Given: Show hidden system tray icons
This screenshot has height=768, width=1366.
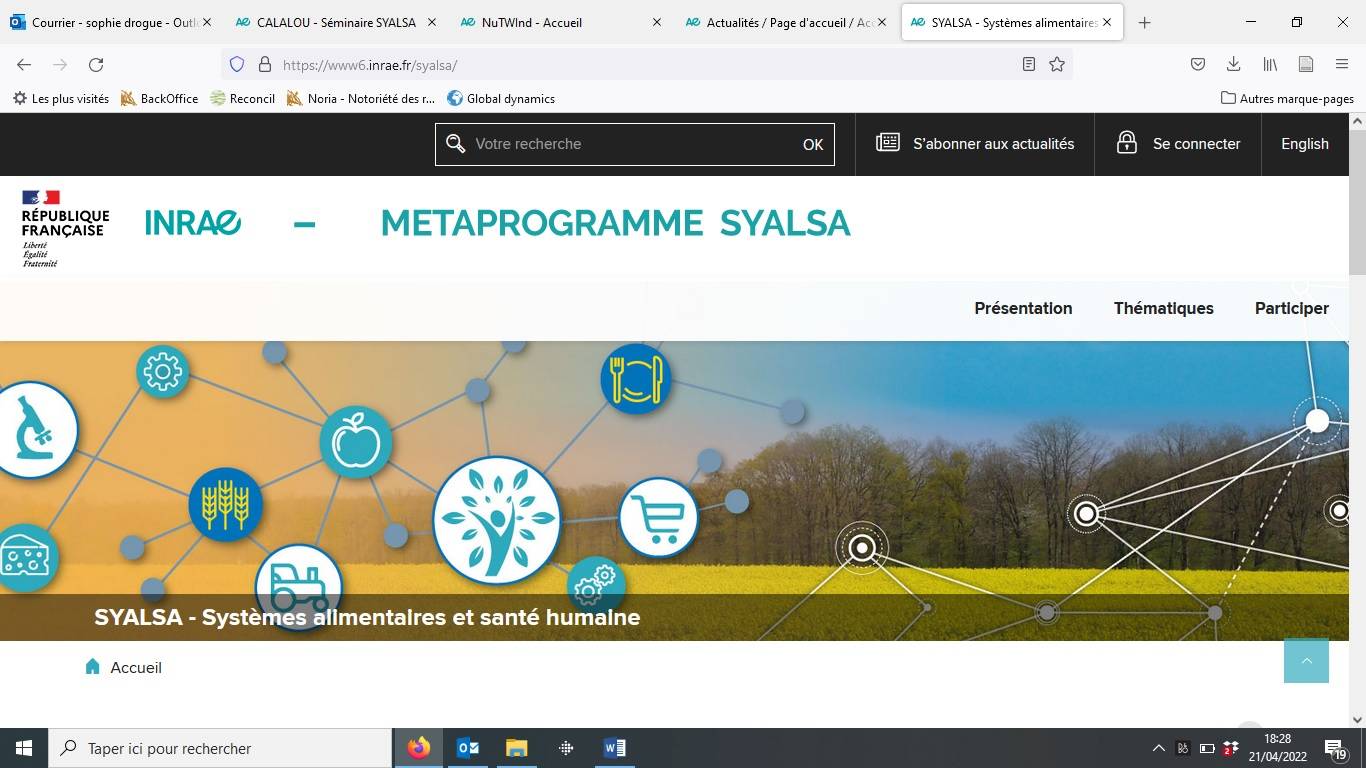Looking at the screenshot, I should 1159,748.
